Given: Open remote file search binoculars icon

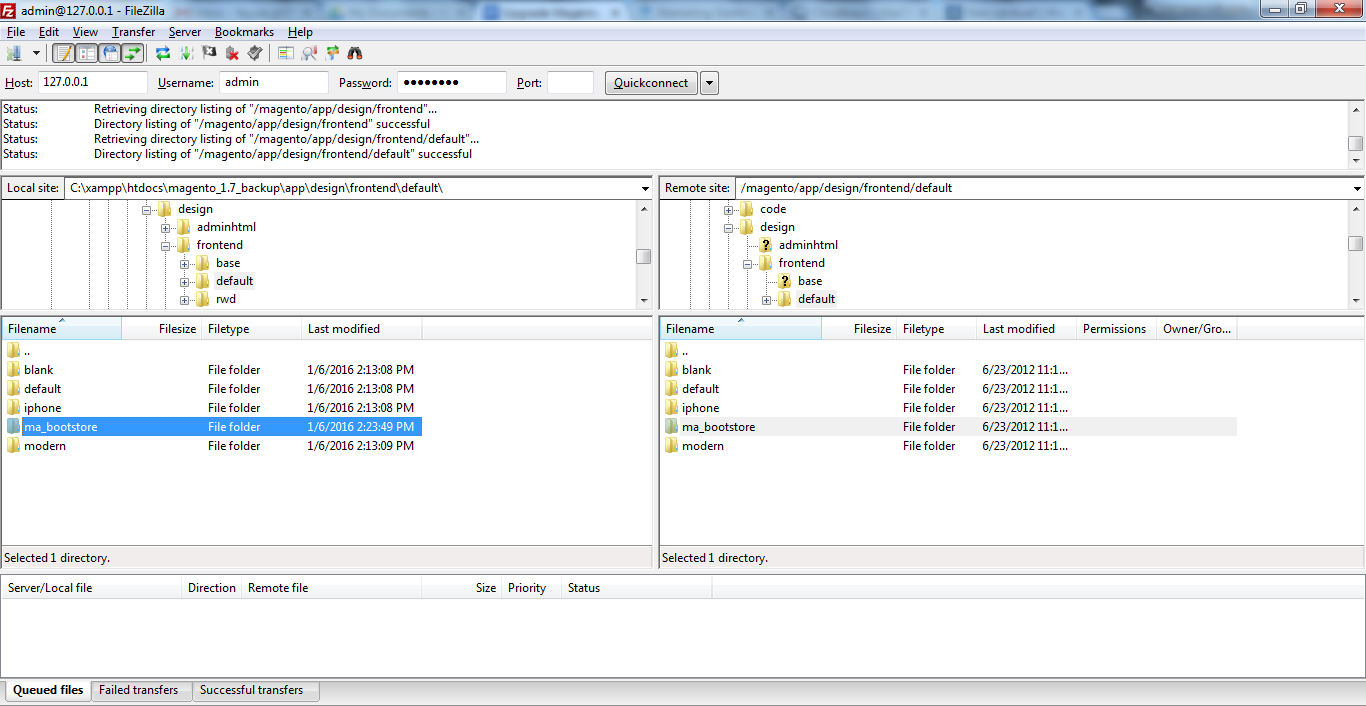Looking at the screenshot, I should pyautogui.click(x=355, y=53).
